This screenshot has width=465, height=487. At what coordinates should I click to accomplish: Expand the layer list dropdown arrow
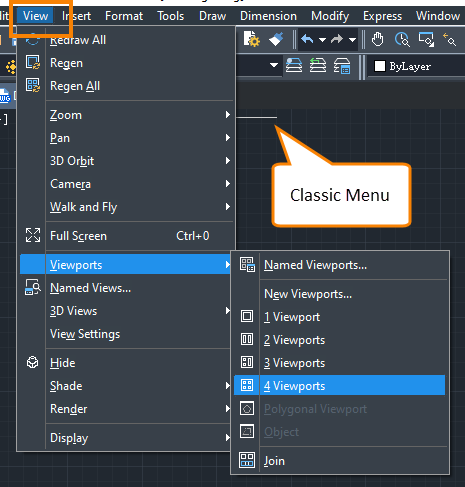point(274,65)
